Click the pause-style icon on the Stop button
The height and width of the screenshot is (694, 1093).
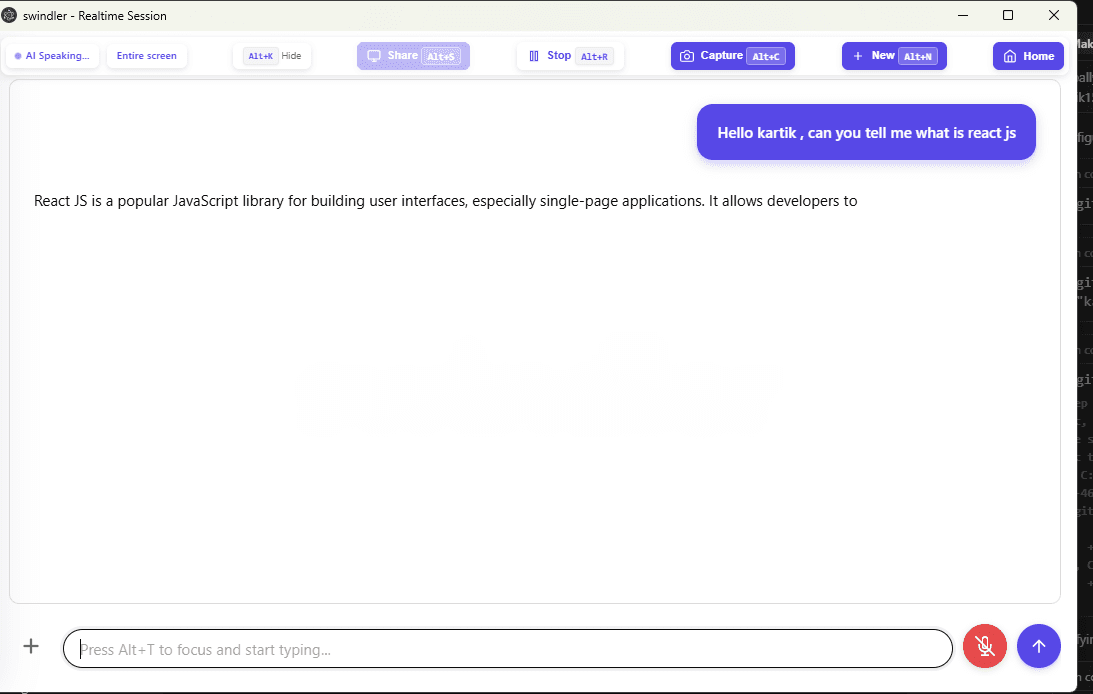533,55
